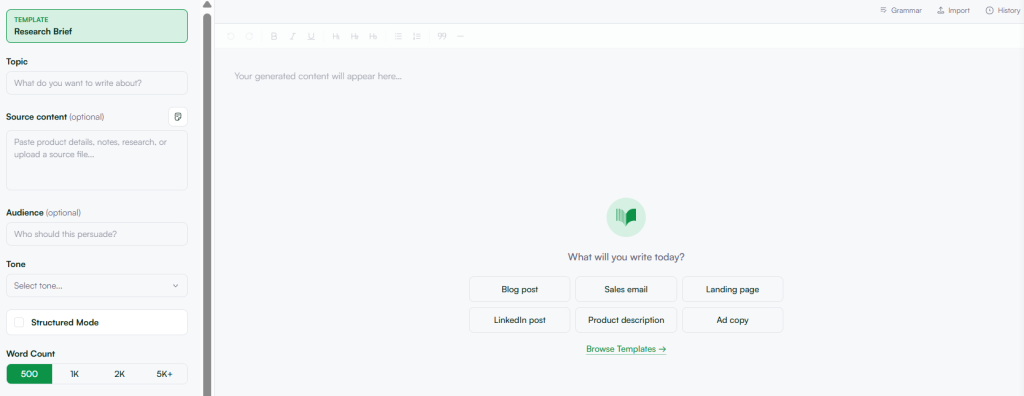Insert a horizontal rule
Screen dimensions: 1024x396
click(460, 37)
